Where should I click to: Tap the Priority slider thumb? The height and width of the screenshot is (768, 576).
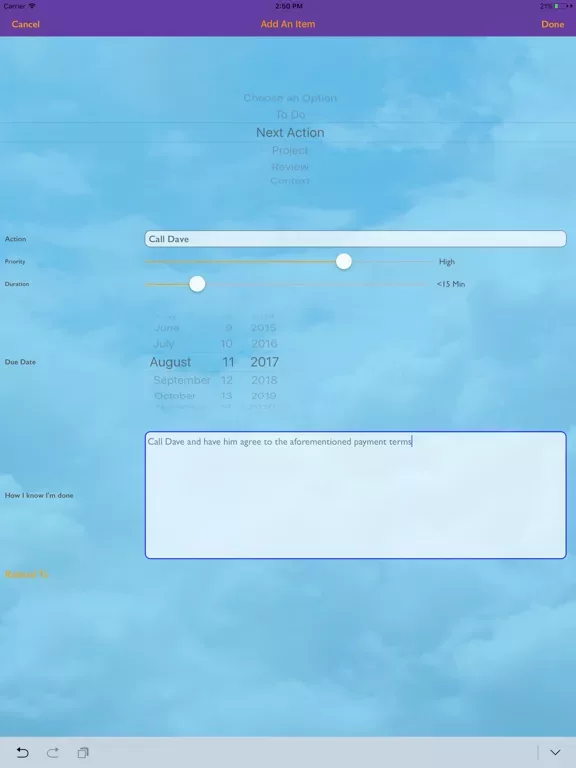point(344,262)
